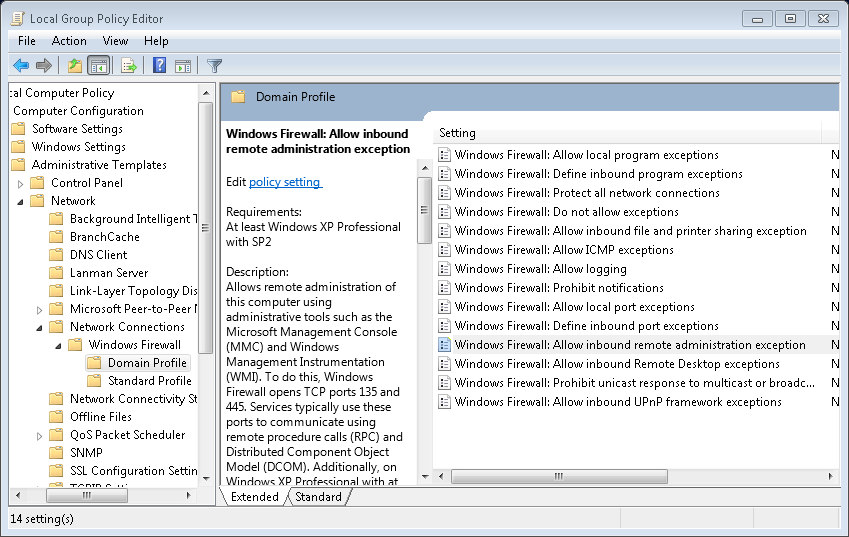Expand the Control Panel tree node
Viewport: 849px width, 537px height.
[x=21, y=184]
